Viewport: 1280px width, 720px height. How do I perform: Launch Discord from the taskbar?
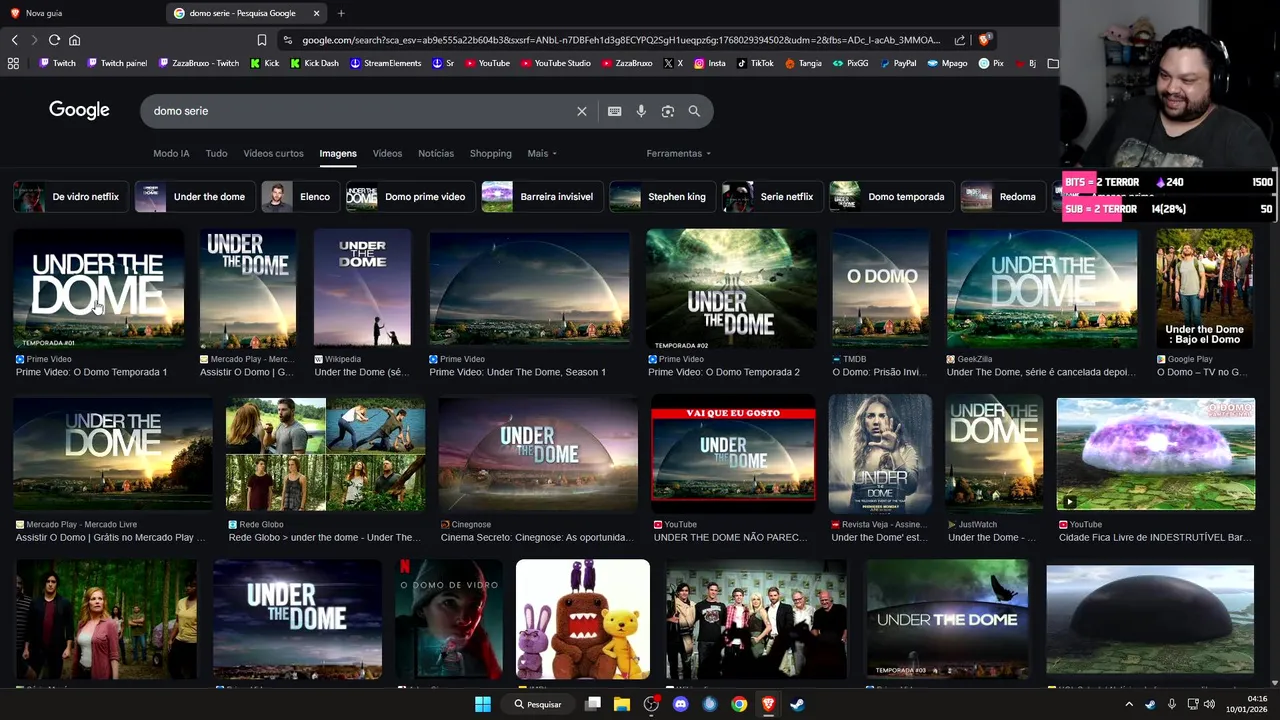(x=681, y=704)
